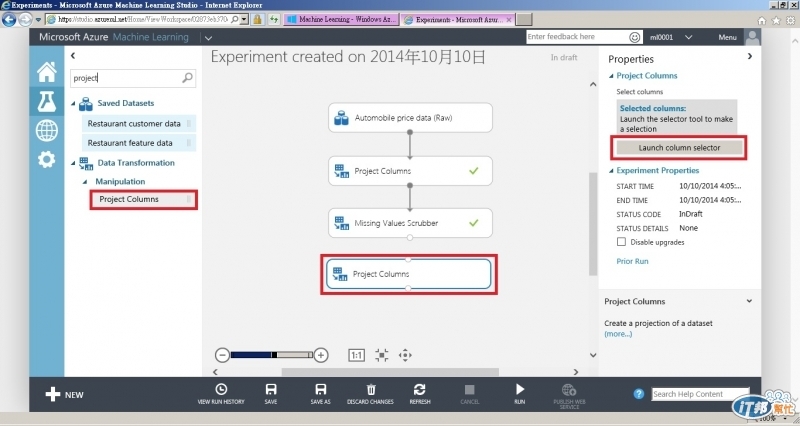800x426 pixels.
Task: Select the Project Columns module with checkmark
Action: 410,171
